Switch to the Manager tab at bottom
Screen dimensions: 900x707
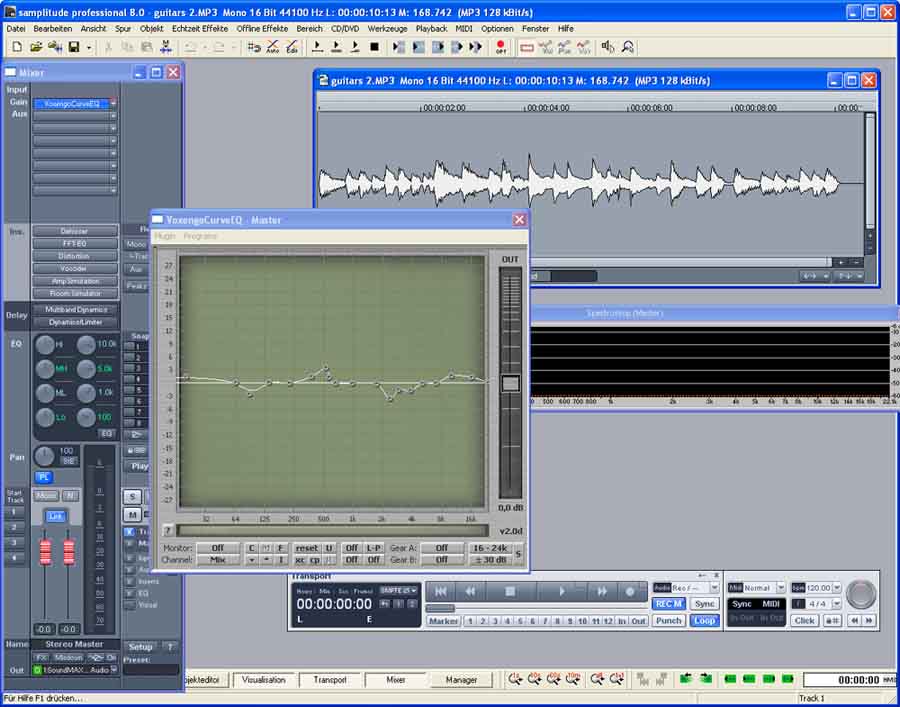point(461,679)
